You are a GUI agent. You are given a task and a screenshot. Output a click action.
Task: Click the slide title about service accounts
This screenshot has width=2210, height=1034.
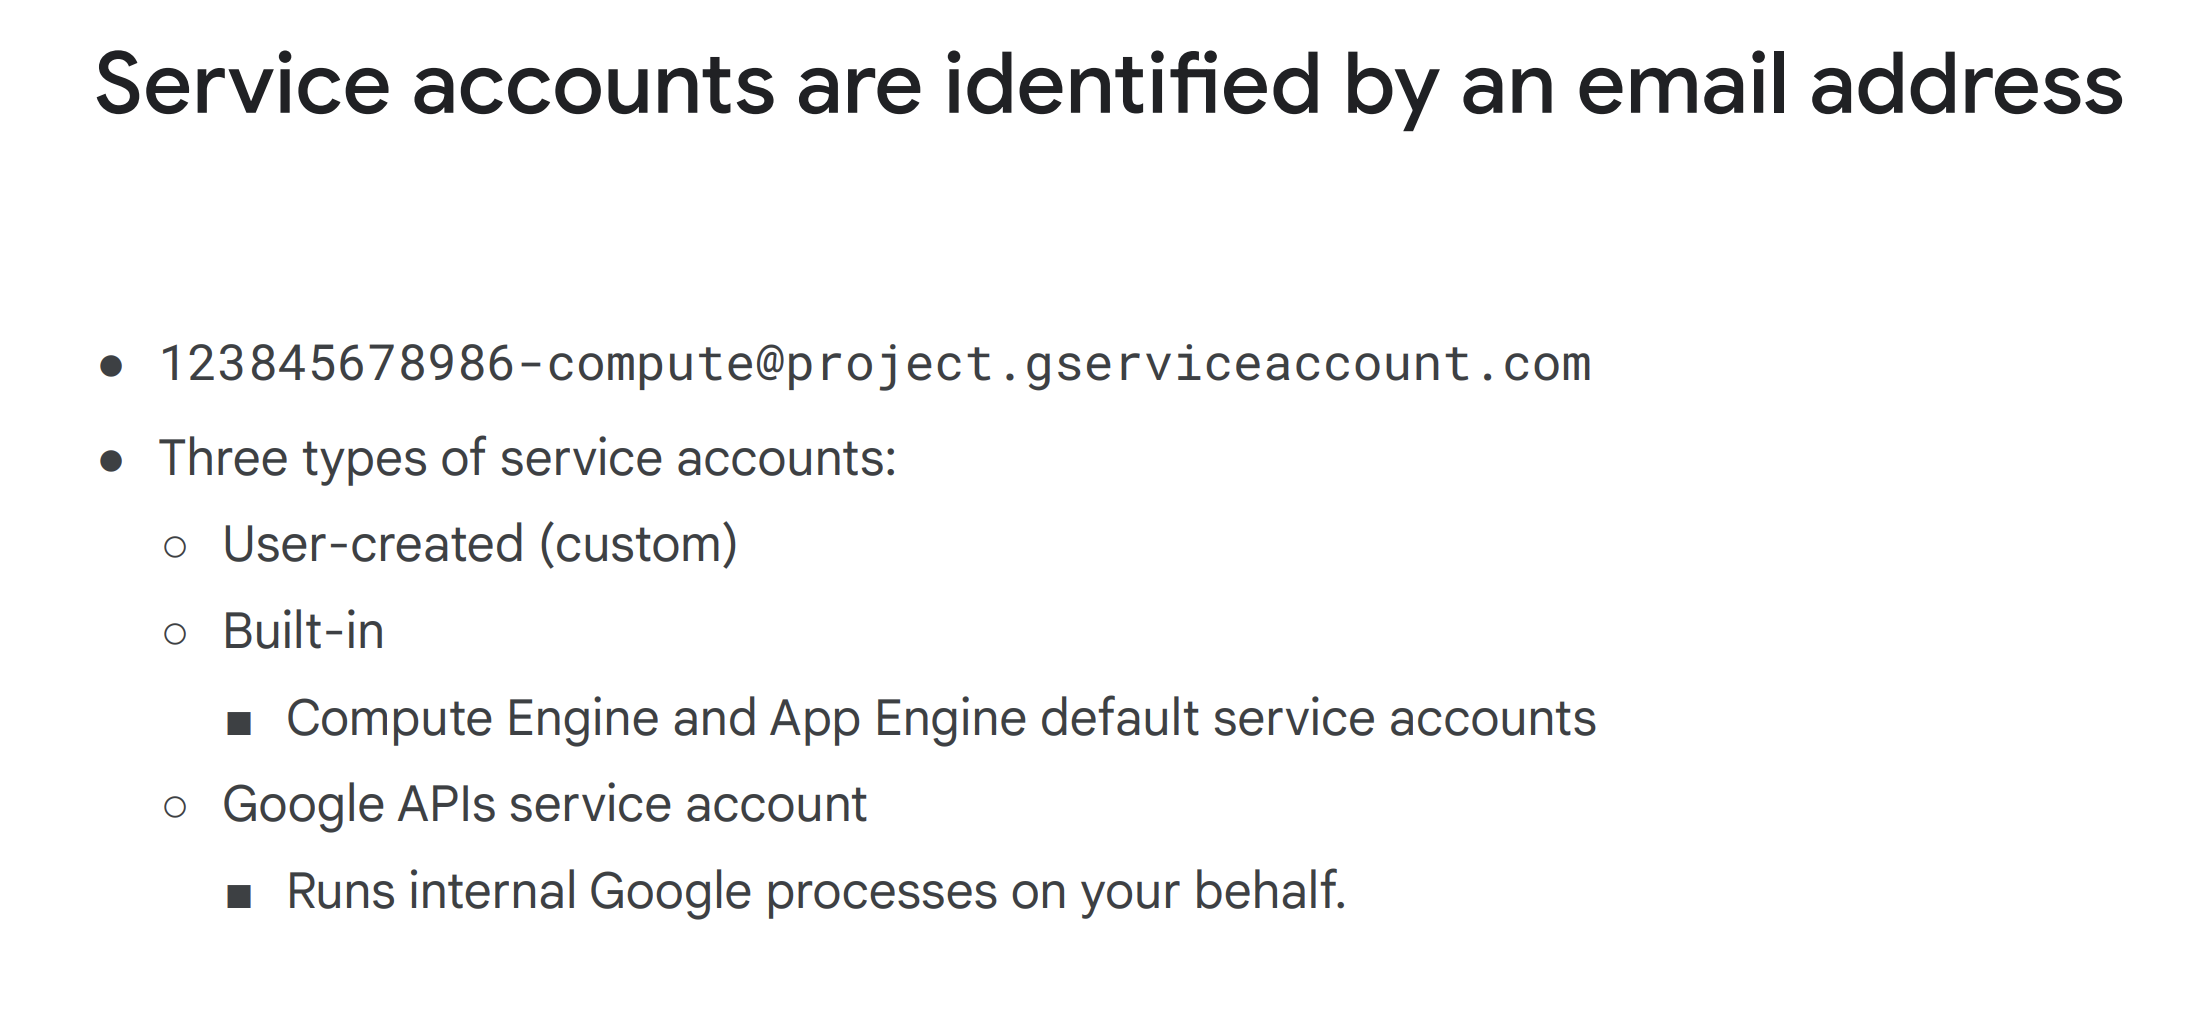tap(1108, 86)
